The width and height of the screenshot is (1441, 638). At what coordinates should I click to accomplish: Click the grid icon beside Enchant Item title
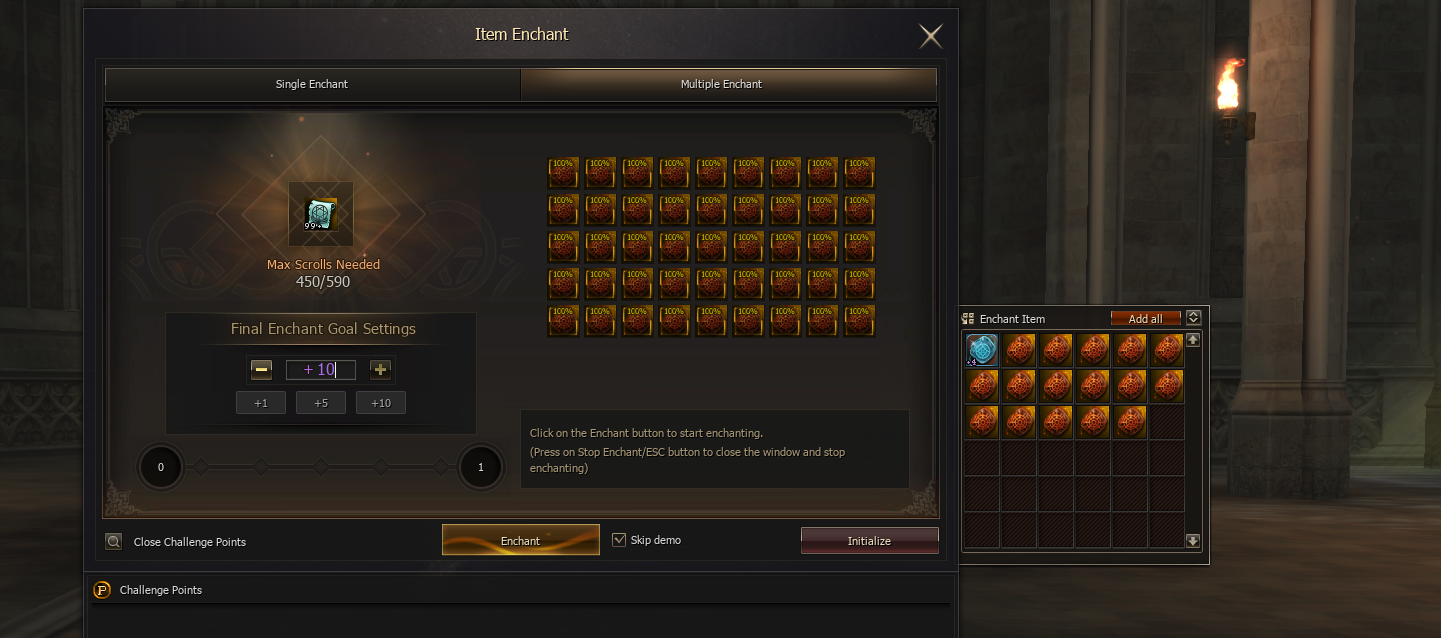(968, 318)
